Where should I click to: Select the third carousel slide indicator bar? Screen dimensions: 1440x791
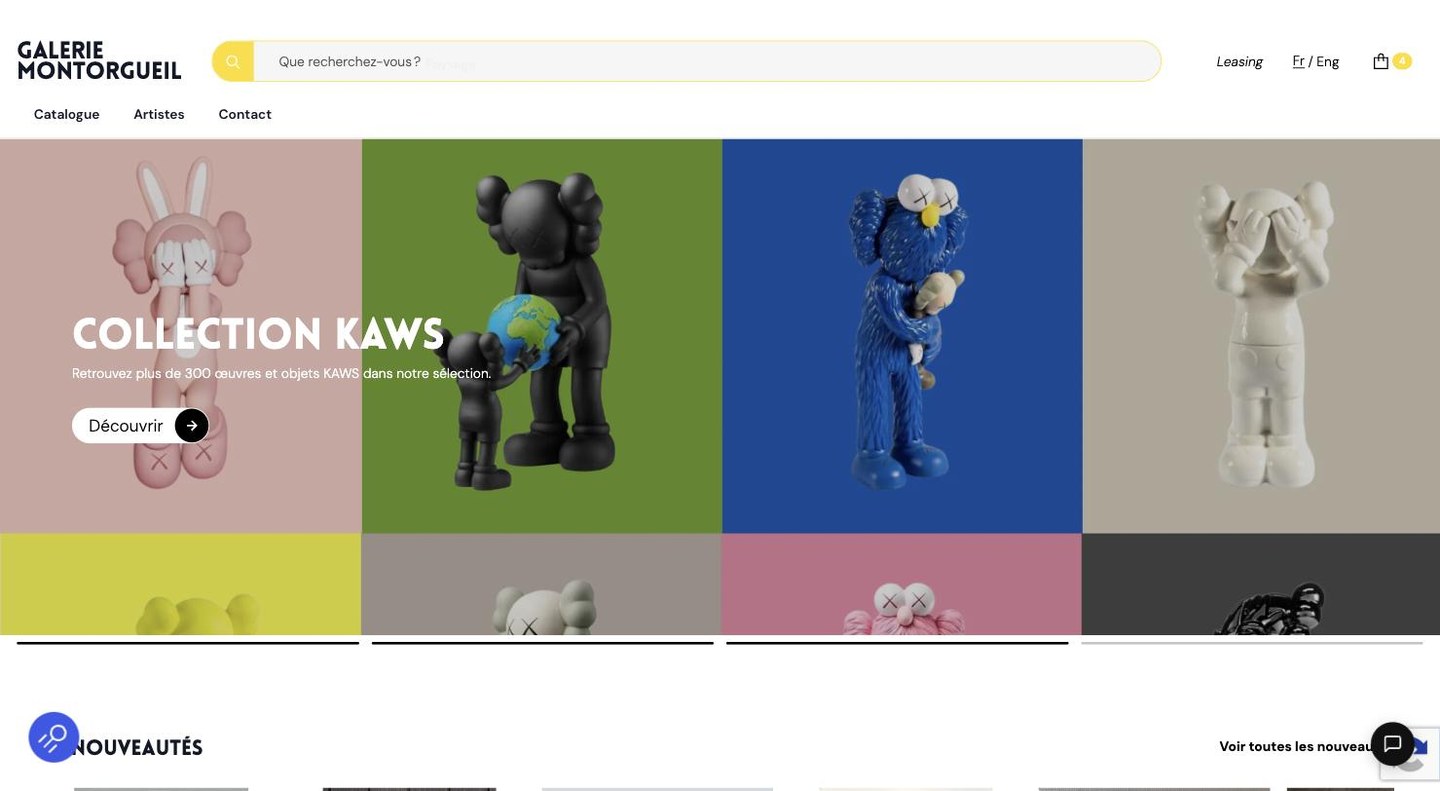pyautogui.click(x=897, y=643)
